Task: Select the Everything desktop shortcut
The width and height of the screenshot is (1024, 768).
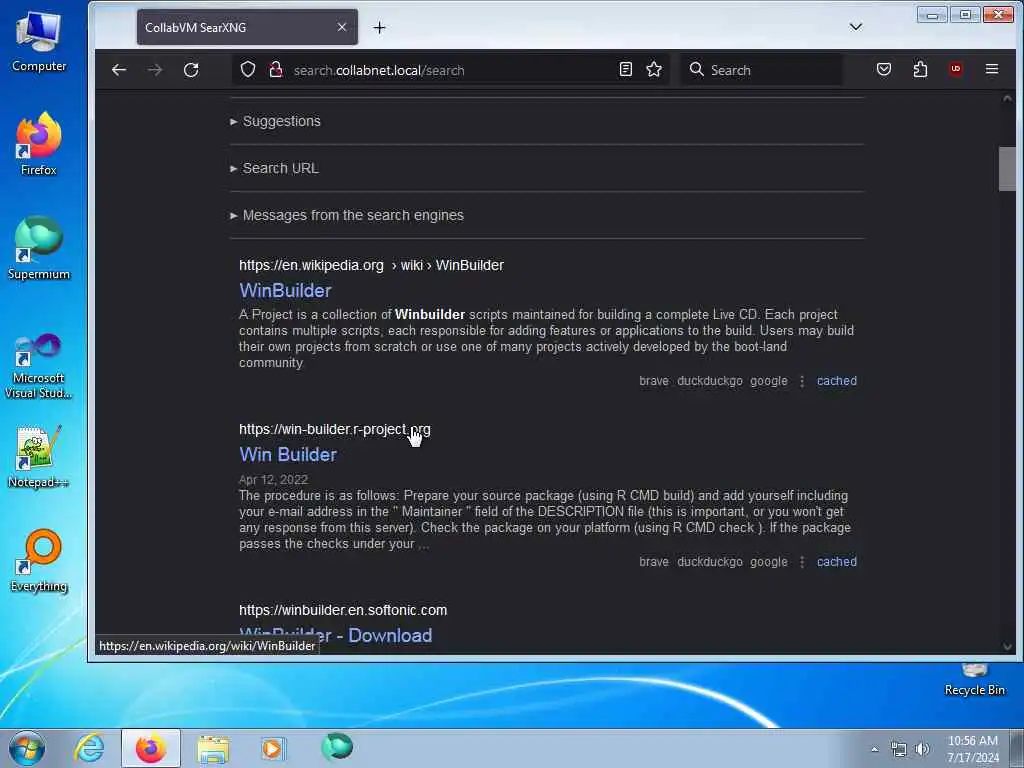Action: [x=39, y=562]
